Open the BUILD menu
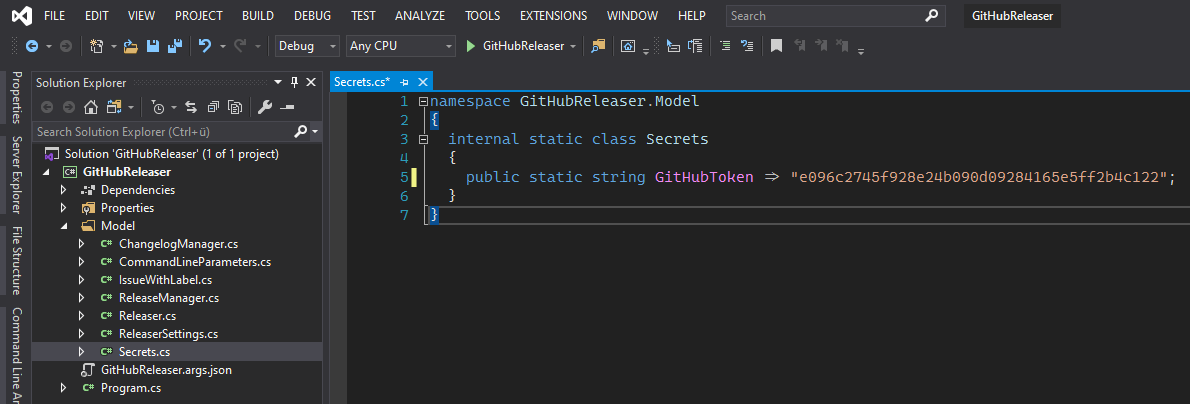Viewport: 1190px width, 404px height. tap(258, 16)
